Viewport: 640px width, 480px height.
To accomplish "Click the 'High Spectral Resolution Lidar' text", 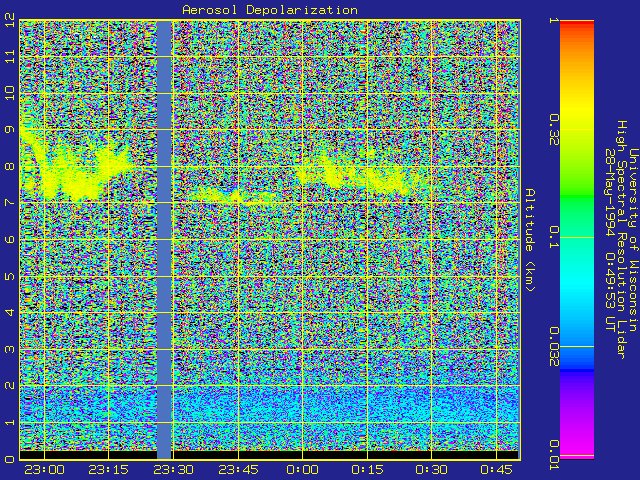I will (621, 240).
